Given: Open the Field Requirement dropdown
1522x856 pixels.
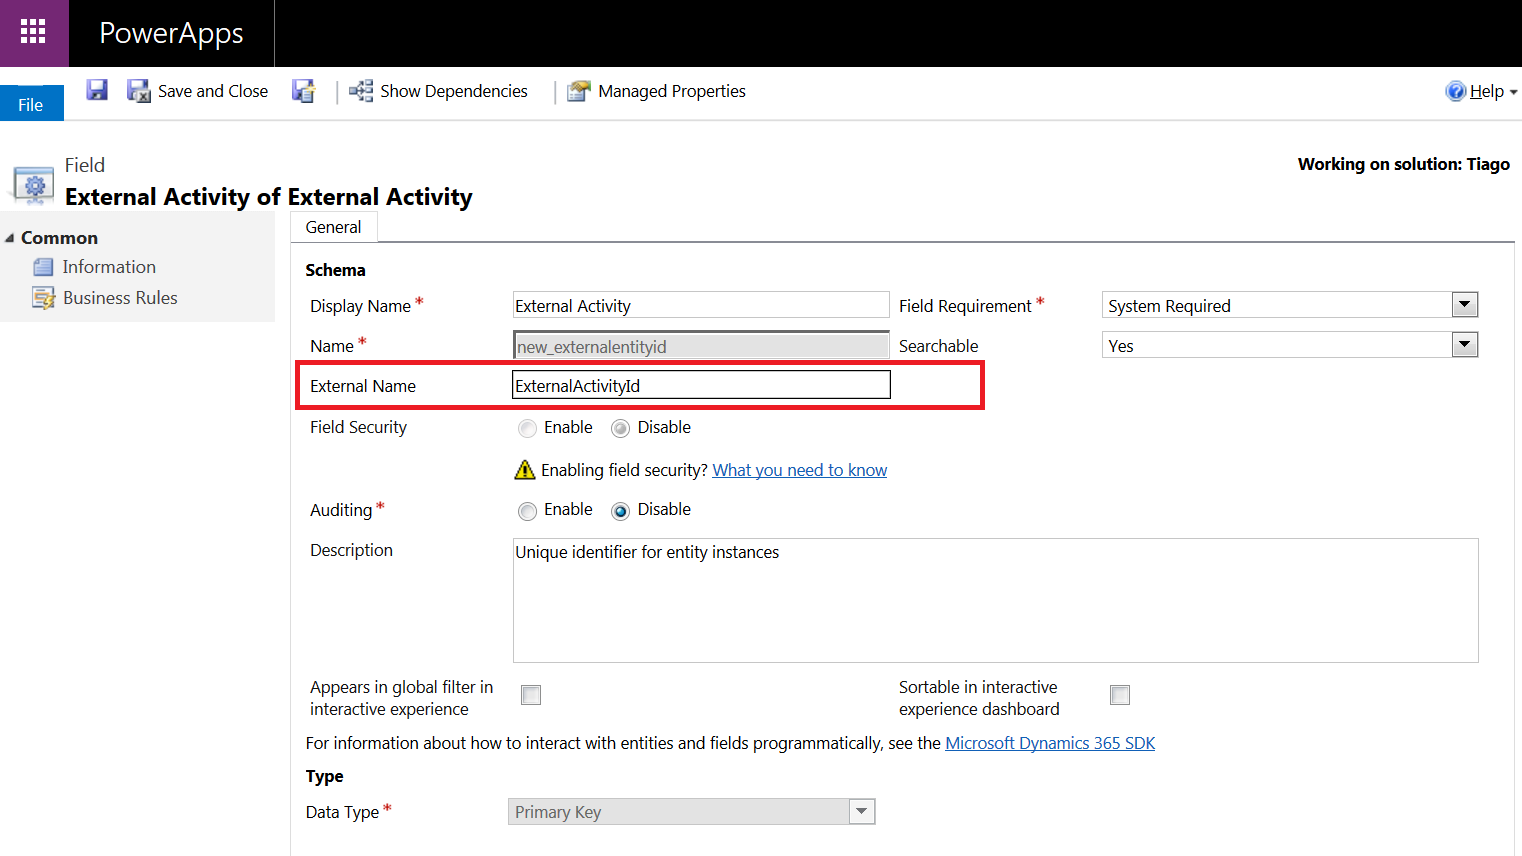Looking at the screenshot, I should click(1464, 305).
